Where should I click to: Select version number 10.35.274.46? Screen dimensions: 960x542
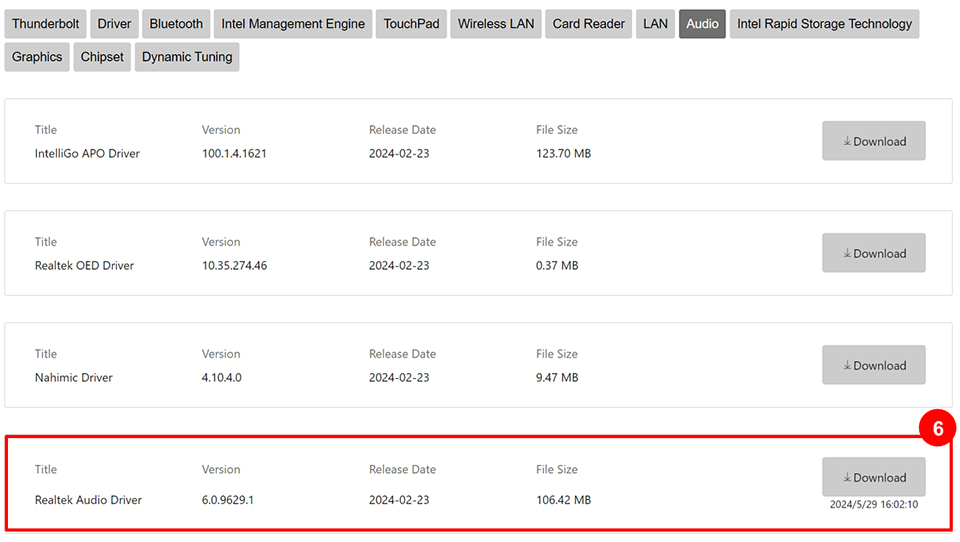[x=234, y=265]
